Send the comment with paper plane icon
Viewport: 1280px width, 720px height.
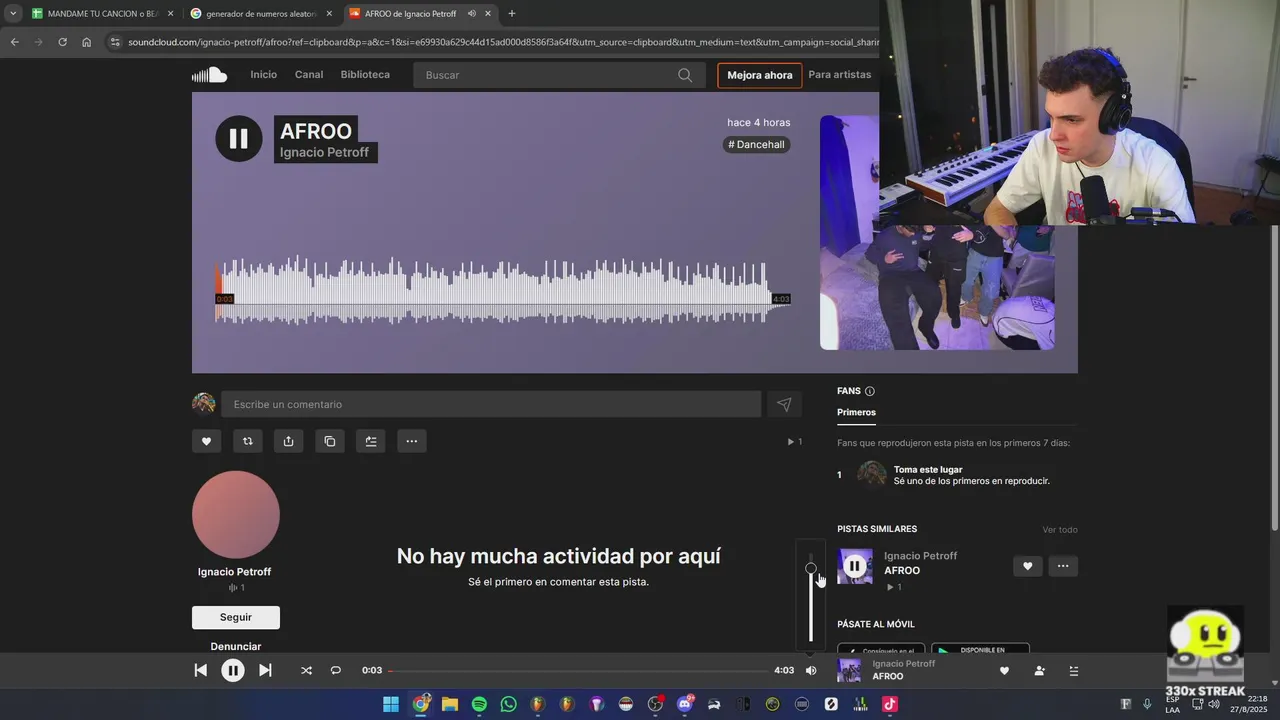pos(784,404)
